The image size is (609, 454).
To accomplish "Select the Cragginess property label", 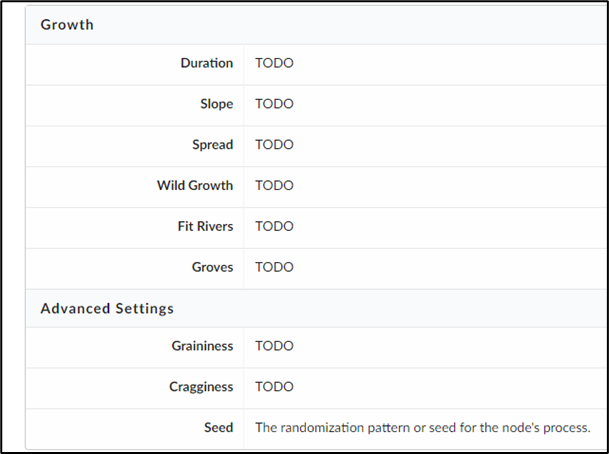I will pyautogui.click(x=201, y=387).
